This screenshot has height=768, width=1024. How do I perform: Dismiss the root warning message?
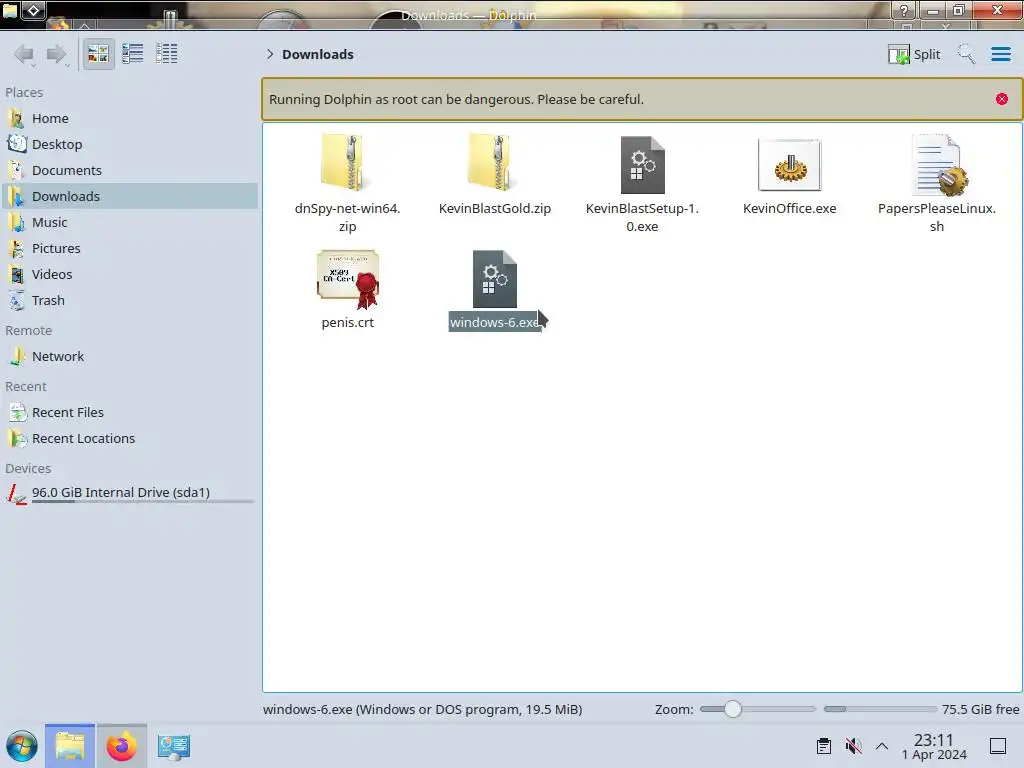coord(1002,99)
